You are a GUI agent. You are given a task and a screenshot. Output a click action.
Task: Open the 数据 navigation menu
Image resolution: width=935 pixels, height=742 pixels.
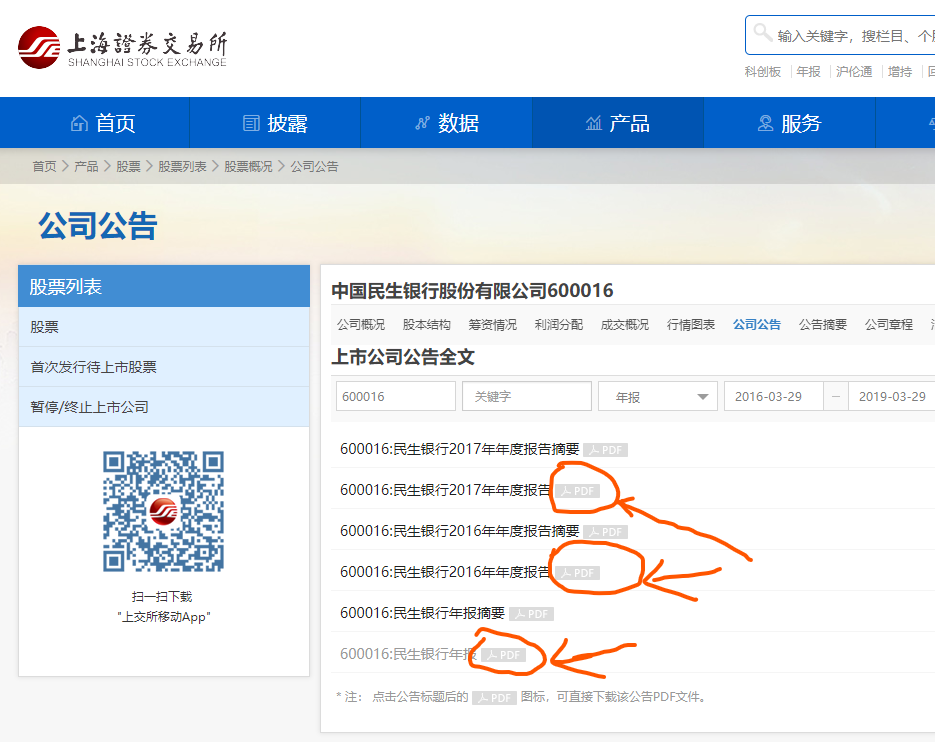pos(447,123)
